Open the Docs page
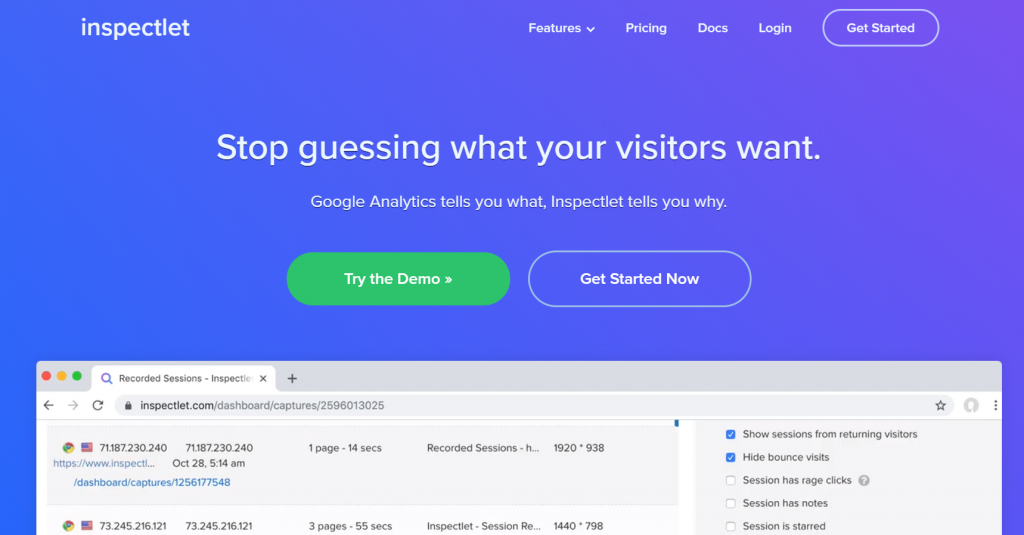This screenshot has height=535, width=1024. click(x=712, y=28)
